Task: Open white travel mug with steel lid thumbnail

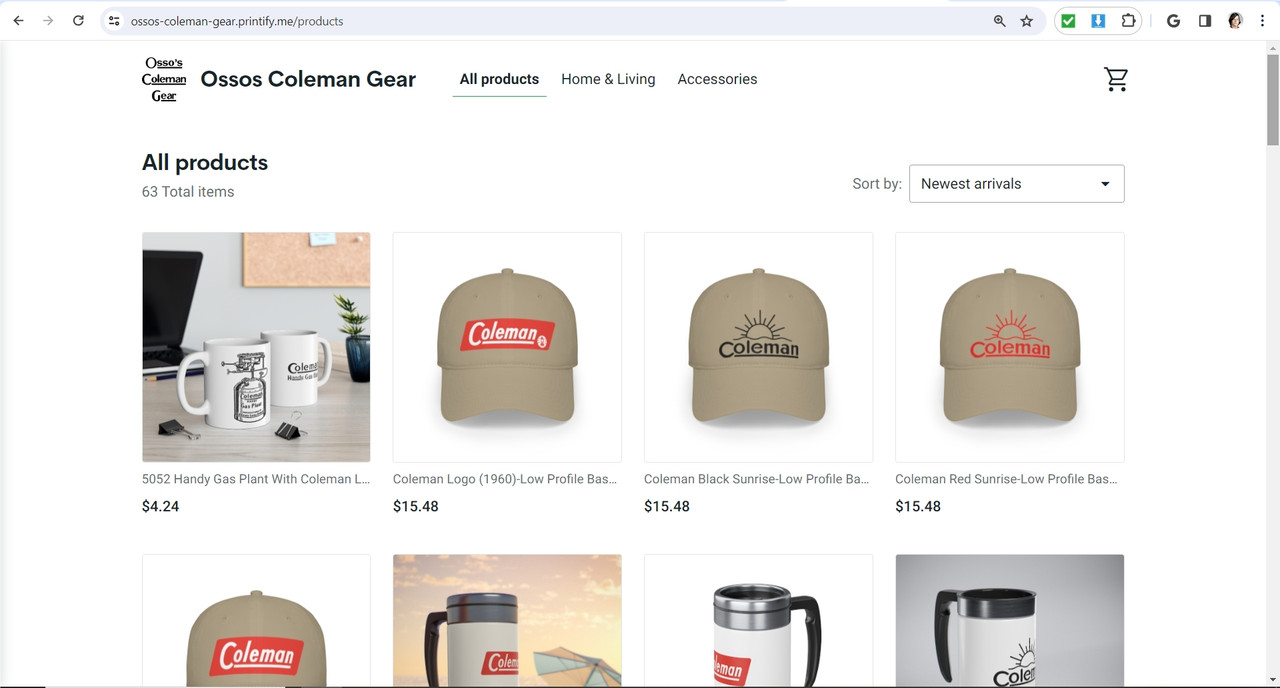Action: (758, 620)
